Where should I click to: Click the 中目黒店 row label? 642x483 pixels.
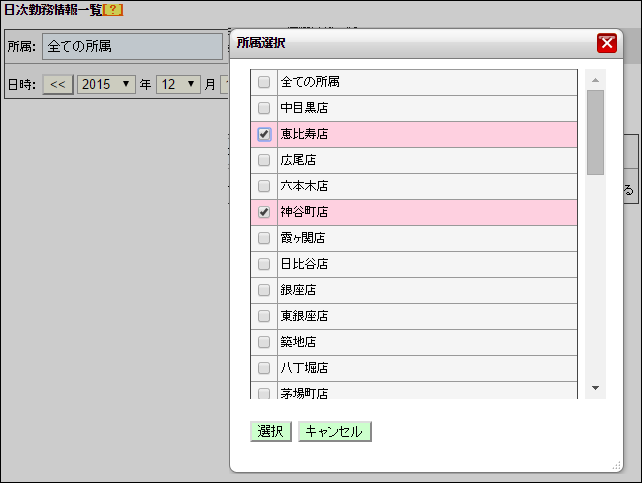click(304, 108)
